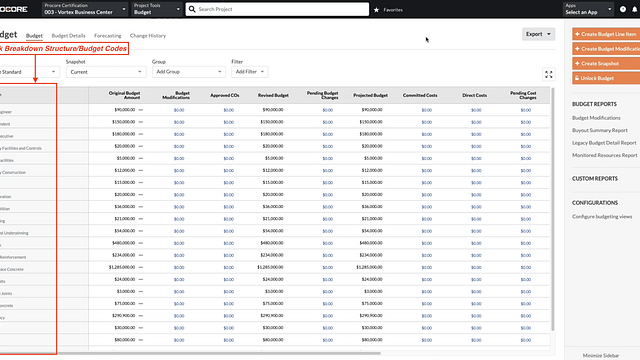
Task: Click Create Budget Modification button
Action: [606, 49]
